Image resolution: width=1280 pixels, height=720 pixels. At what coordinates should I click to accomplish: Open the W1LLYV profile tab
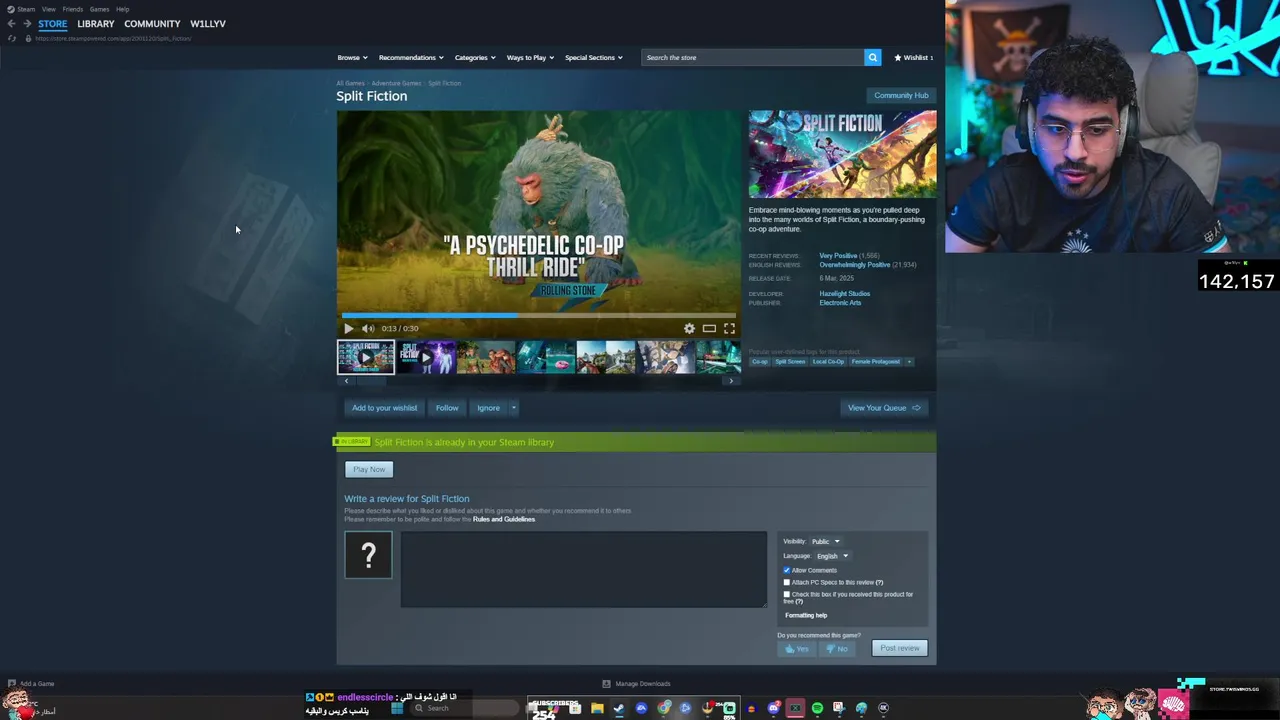(208, 24)
